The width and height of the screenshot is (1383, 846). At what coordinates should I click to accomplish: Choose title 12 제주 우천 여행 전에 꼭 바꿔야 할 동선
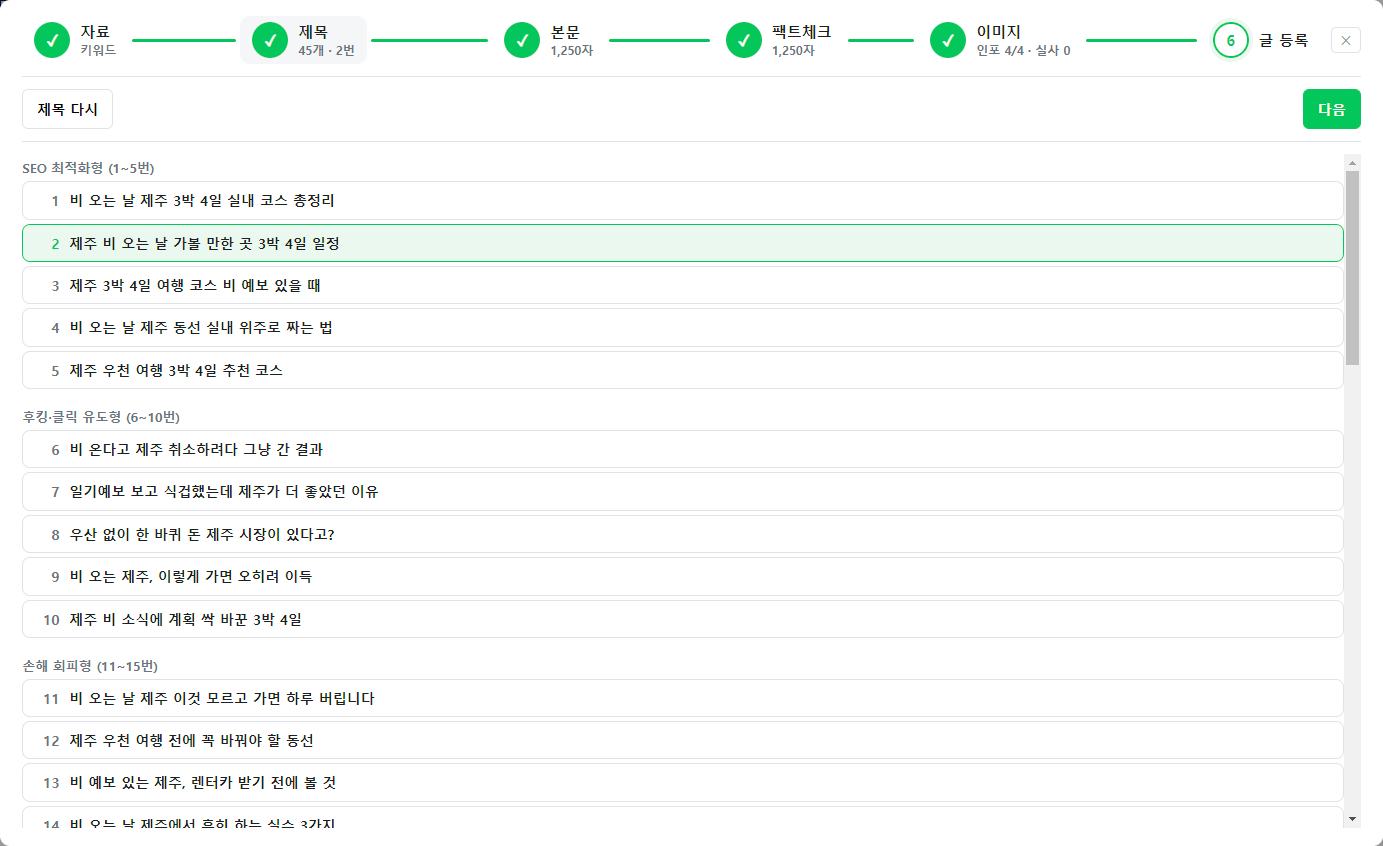pyautogui.click(x=682, y=741)
